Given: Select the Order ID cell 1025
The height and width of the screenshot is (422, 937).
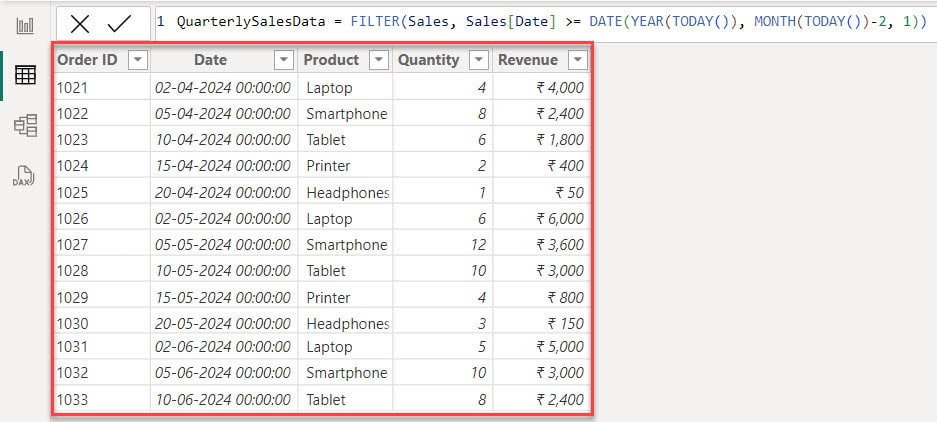Looking at the screenshot, I should pos(102,192).
